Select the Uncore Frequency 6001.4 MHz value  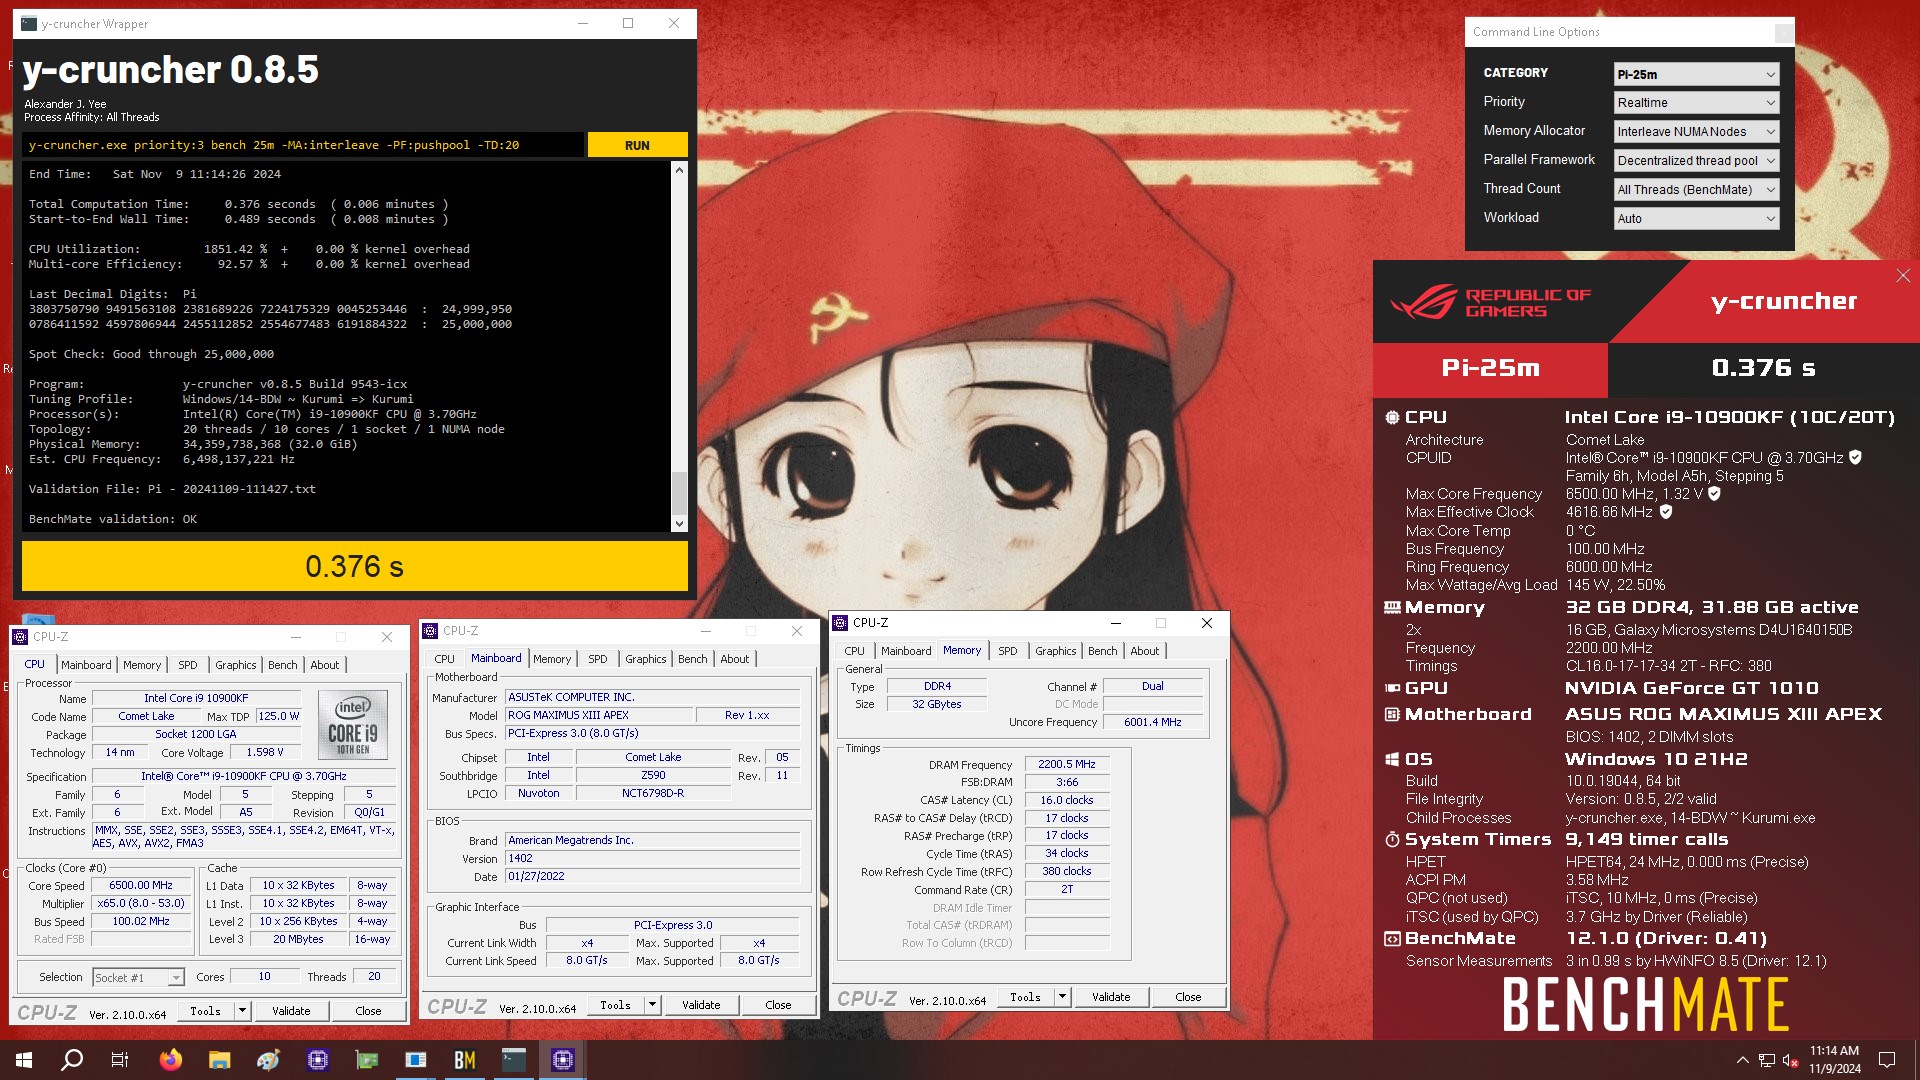(x=1152, y=722)
